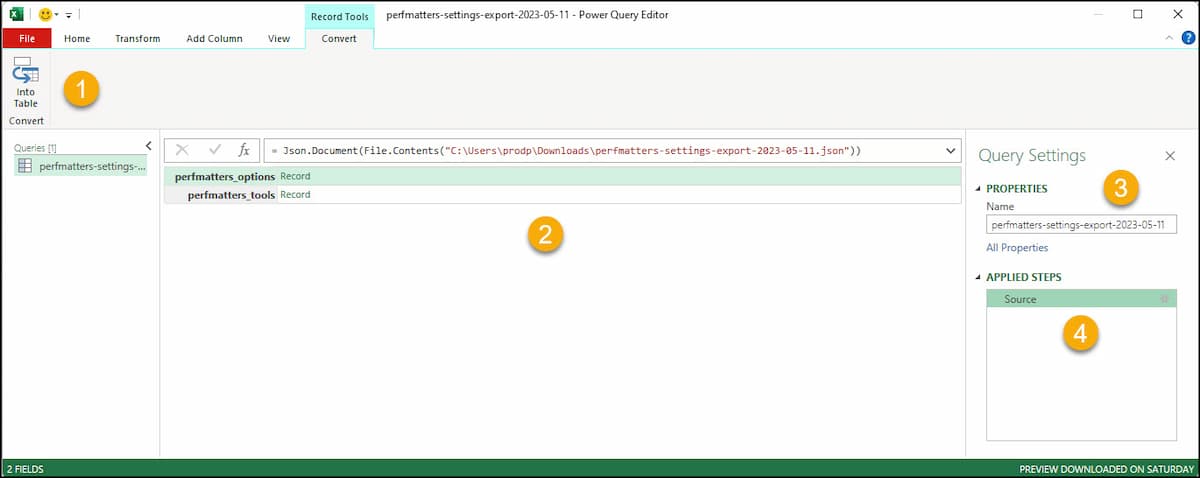
Task: Switch to the Add Column tab
Action: tap(214, 38)
